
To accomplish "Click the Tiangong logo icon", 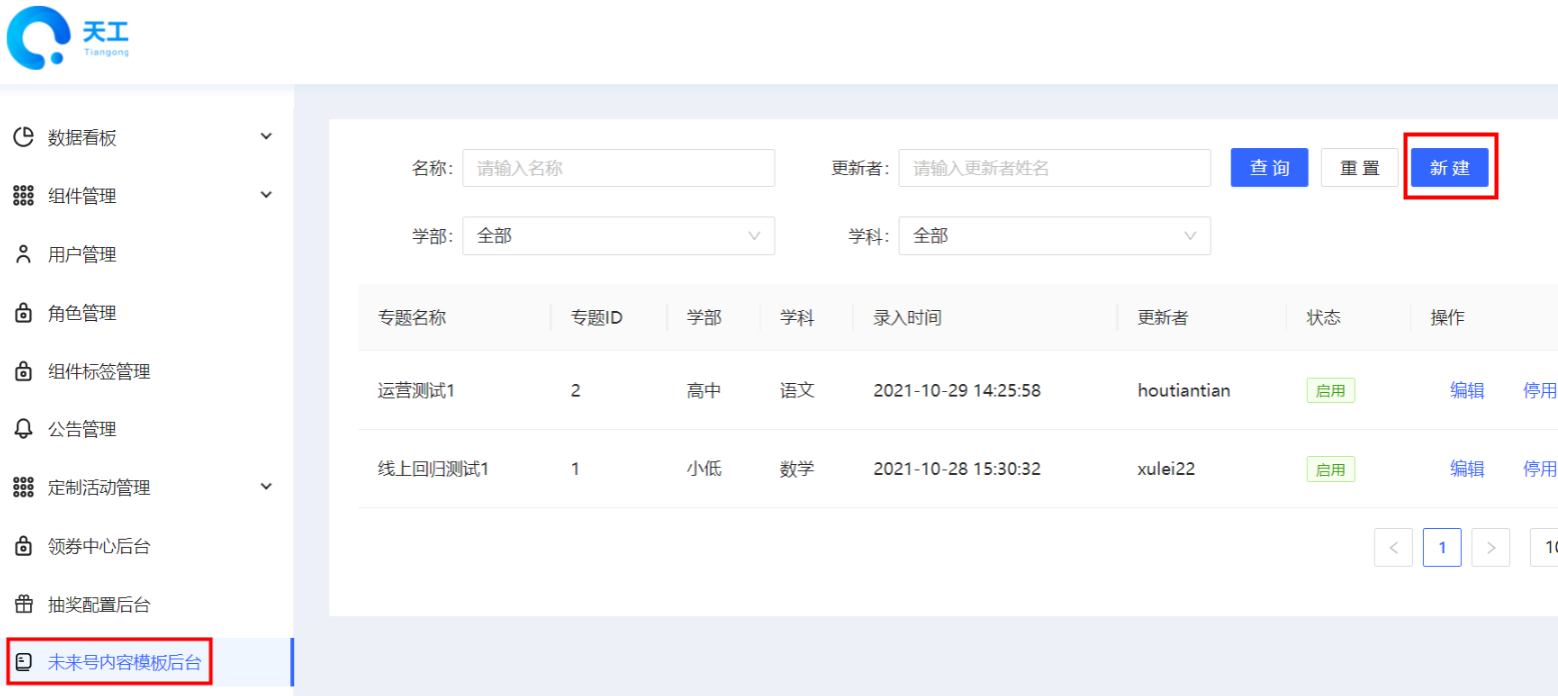I will click(38, 37).
